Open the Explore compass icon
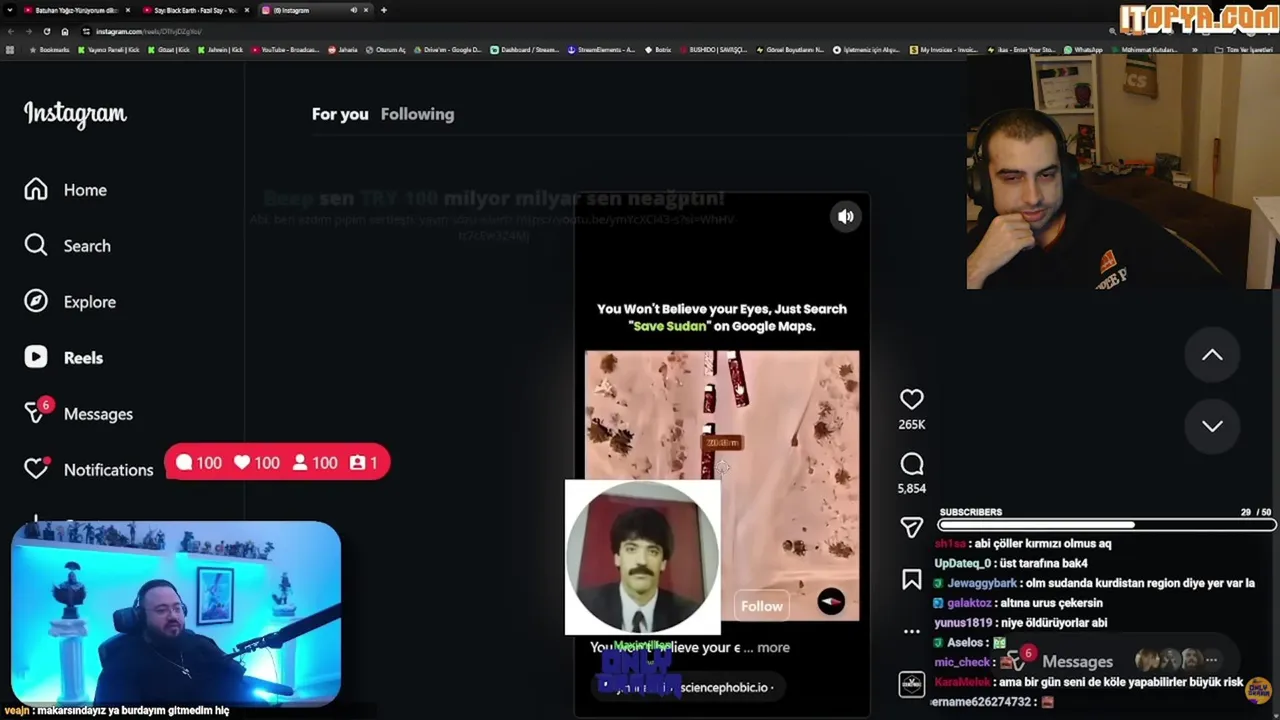1280x720 pixels. (36, 302)
